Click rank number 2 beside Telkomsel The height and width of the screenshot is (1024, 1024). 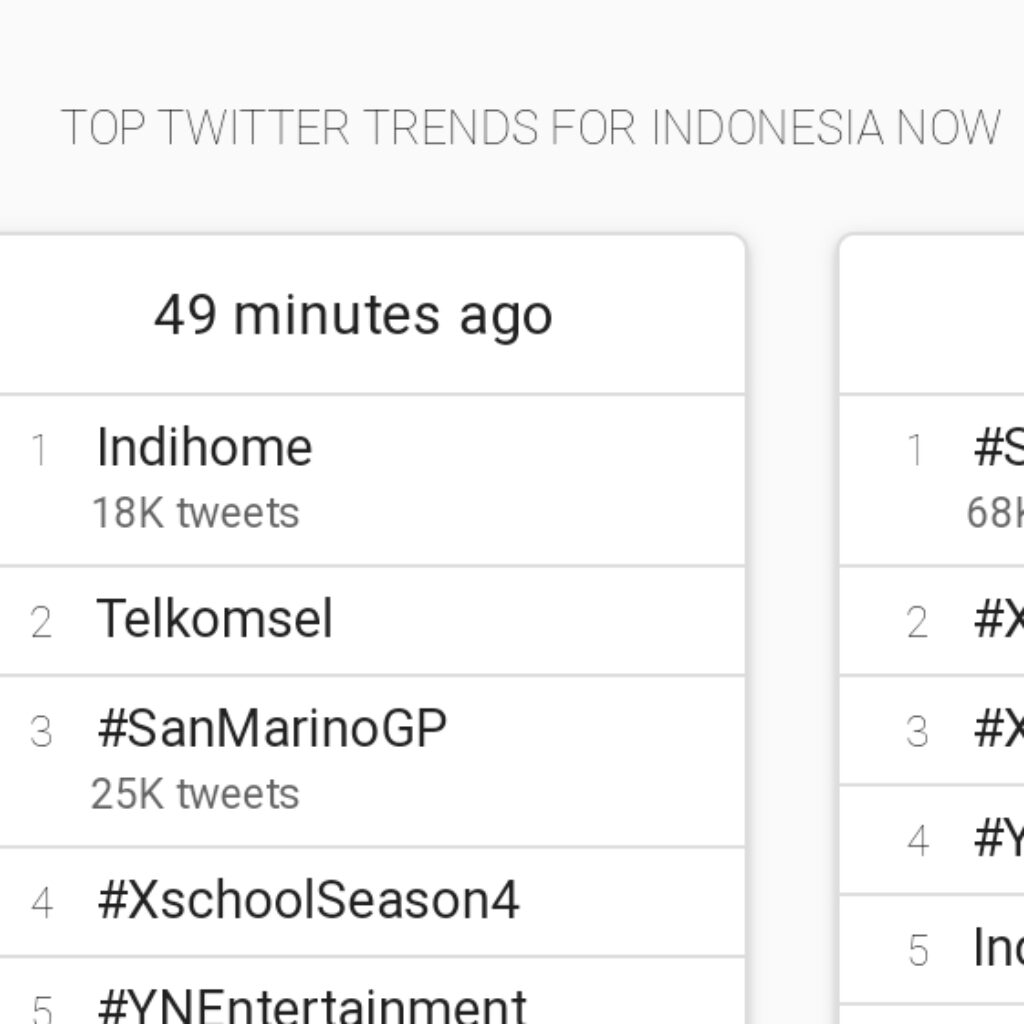40,622
